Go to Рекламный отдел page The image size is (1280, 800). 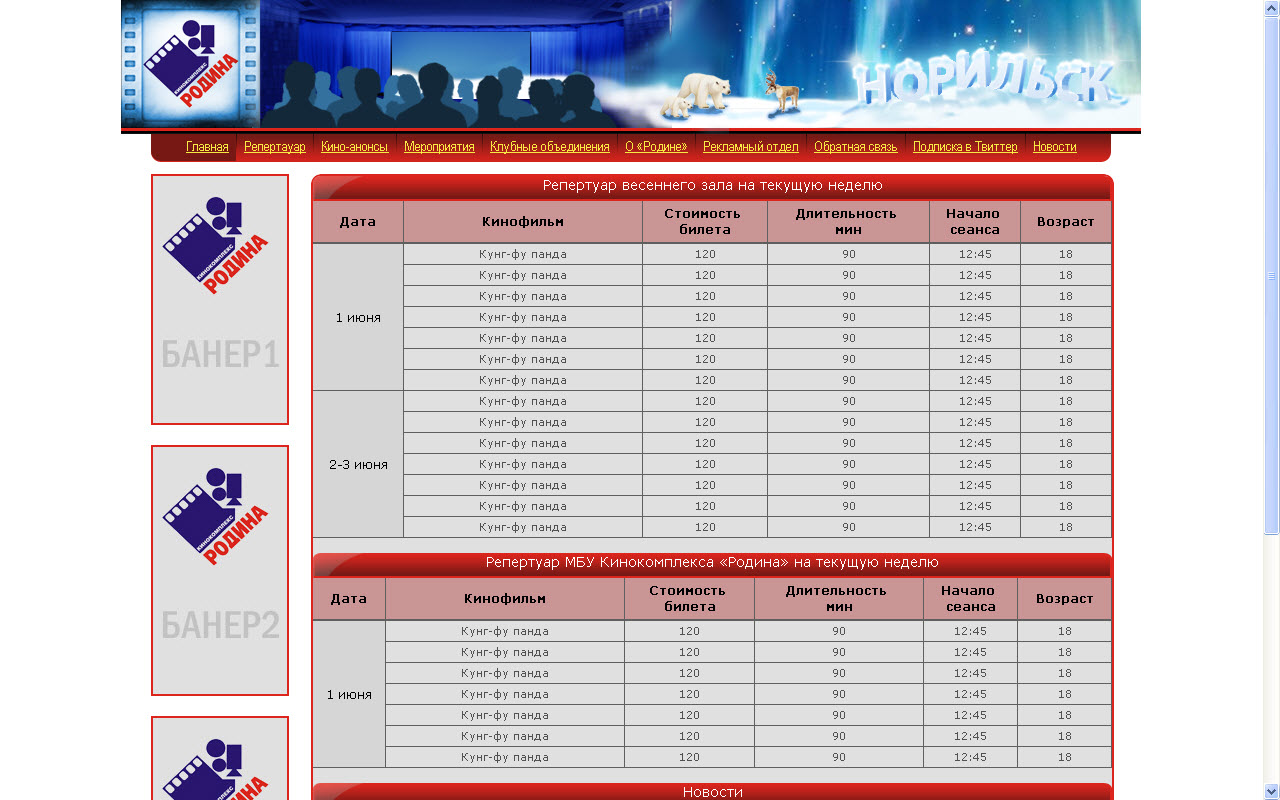click(750, 147)
